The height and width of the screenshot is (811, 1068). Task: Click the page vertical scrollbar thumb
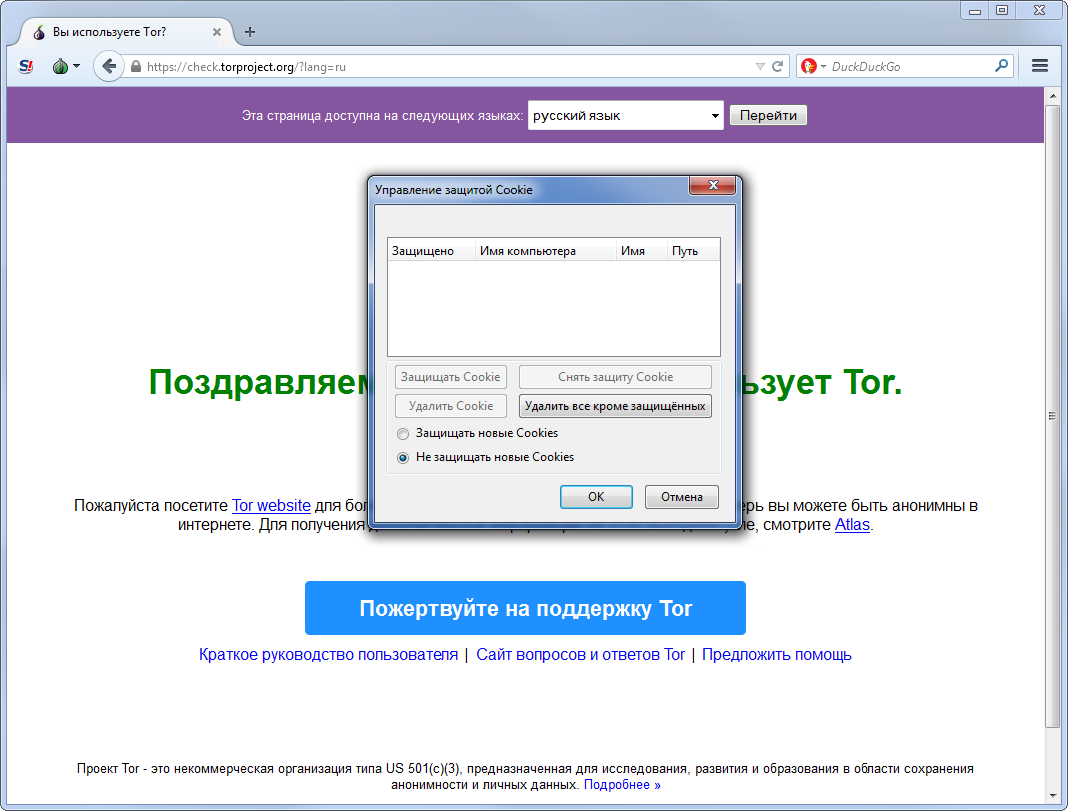coord(1052,416)
